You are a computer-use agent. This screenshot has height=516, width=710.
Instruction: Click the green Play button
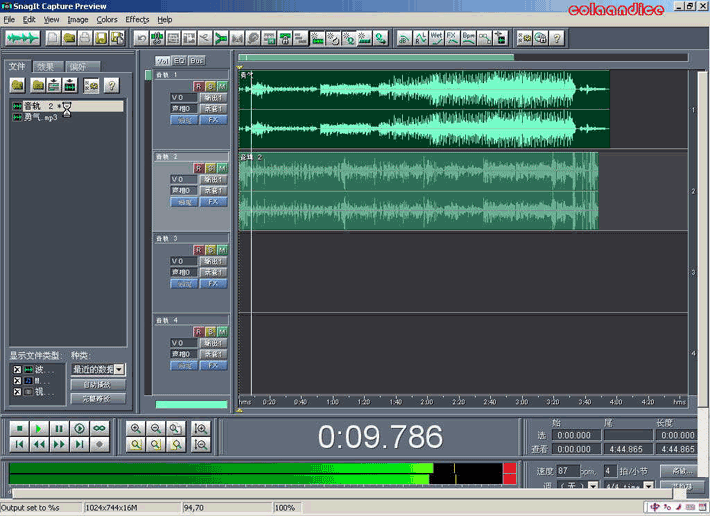click(38, 428)
